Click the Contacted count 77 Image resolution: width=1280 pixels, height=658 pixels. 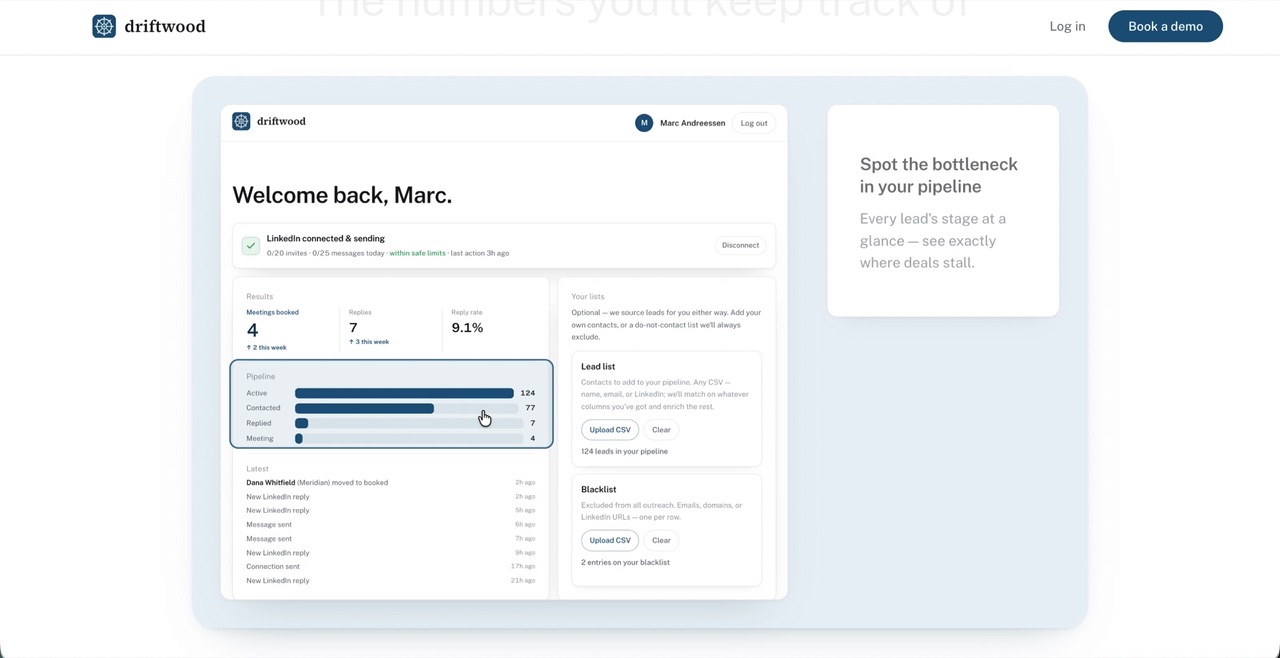click(x=530, y=408)
